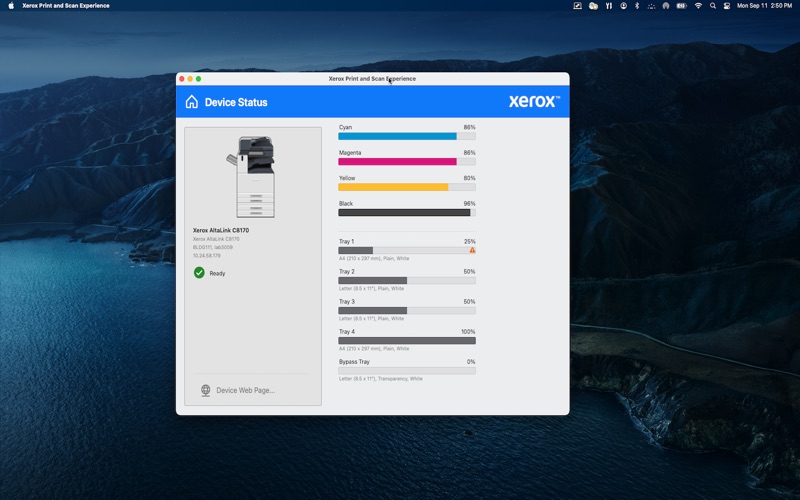This screenshot has width=800, height=500.
Task: Open the Apple menu
Action: click(x=11, y=6)
